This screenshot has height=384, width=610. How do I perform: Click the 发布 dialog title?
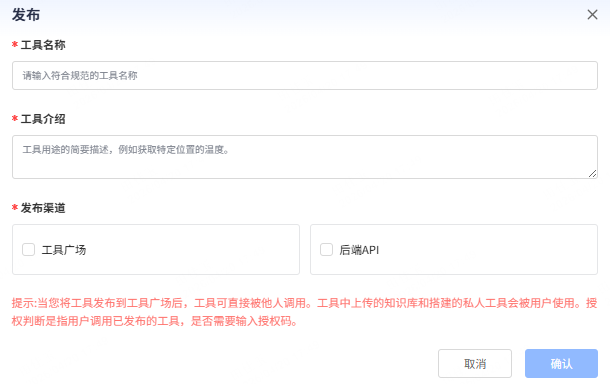pyautogui.click(x=26, y=15)
